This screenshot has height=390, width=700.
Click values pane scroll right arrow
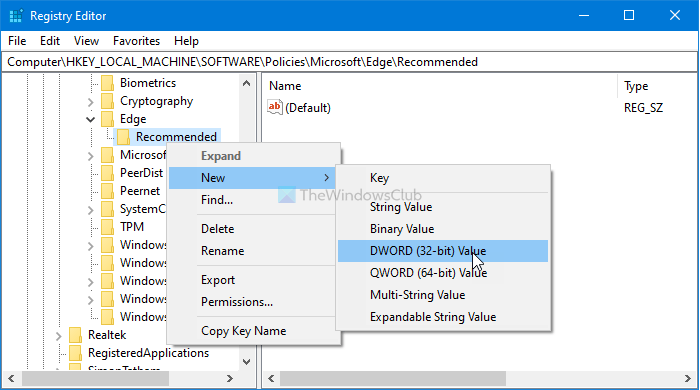pos(688,379)
